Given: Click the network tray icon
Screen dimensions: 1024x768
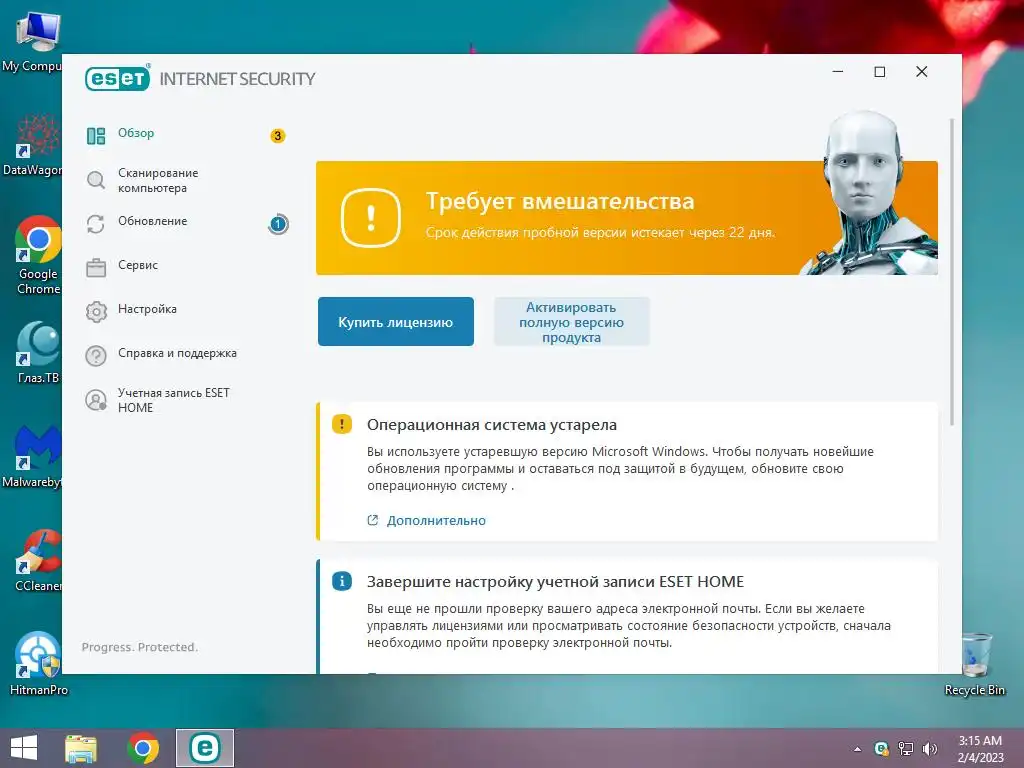Looking at the screenshot, I should [x=906, y=749].
